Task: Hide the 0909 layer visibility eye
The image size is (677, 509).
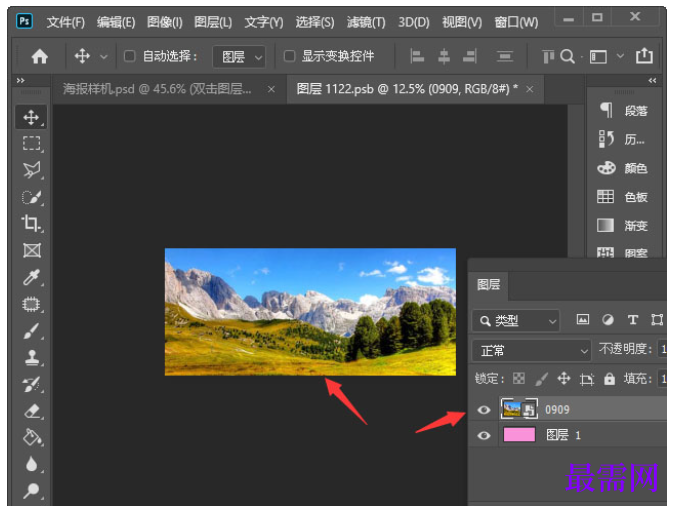Action: click(x=484, y=410)
